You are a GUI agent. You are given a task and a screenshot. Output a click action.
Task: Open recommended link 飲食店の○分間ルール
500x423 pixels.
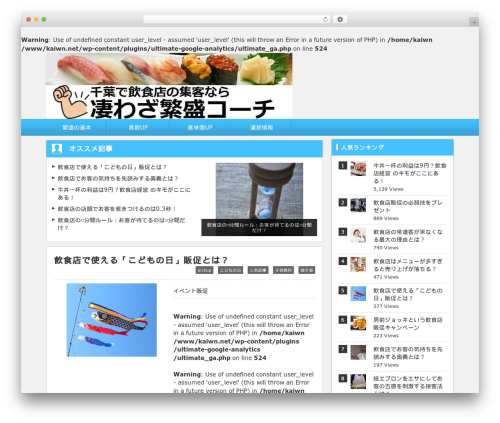121,224
